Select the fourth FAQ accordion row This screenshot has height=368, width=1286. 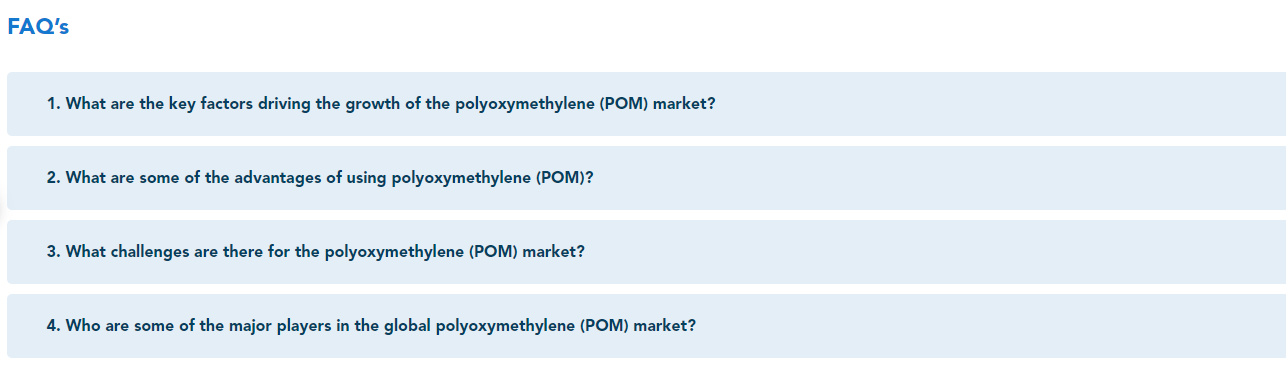[646, 326]
